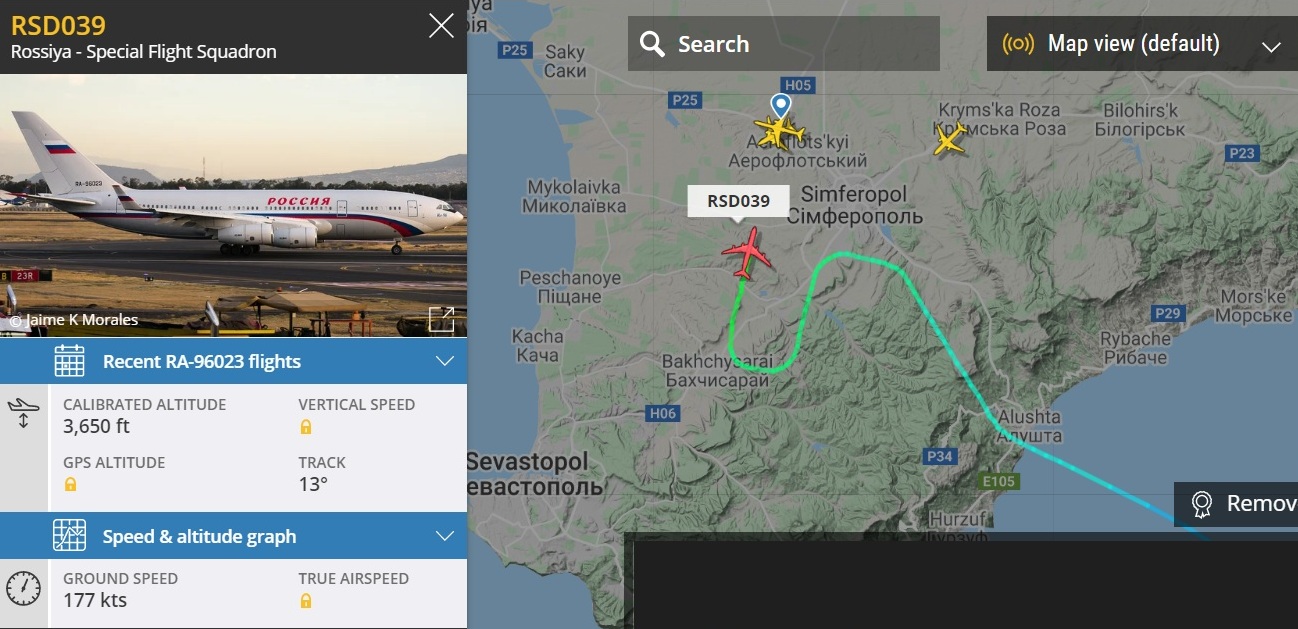Viewport: 1298px width, 629px height.
Task: Click the Simferopol airport pin marker
Action: [x=780, y=105]
